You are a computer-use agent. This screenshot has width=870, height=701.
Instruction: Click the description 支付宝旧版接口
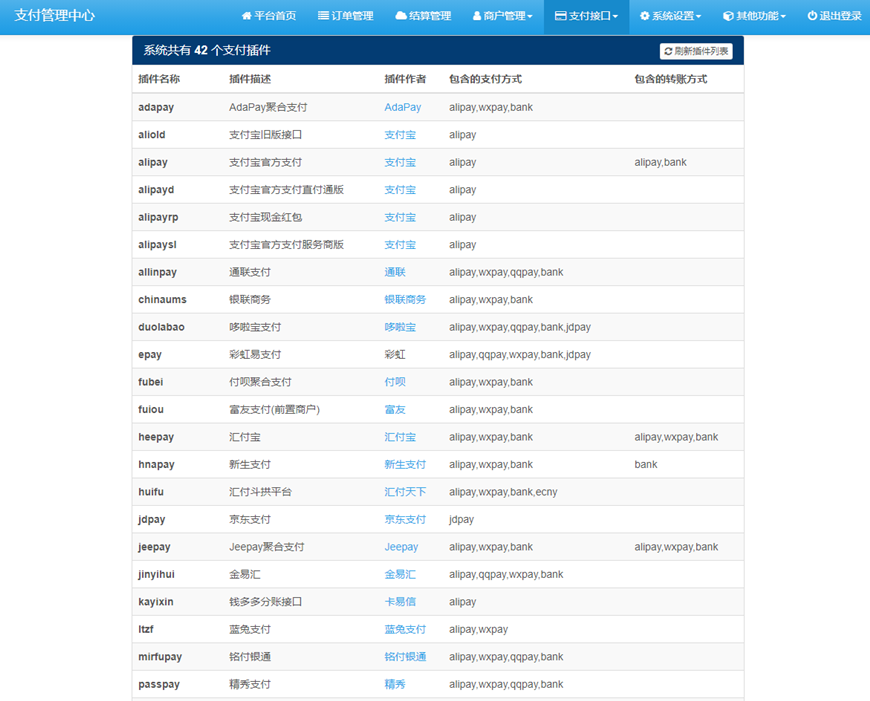(x=265, y=135)
